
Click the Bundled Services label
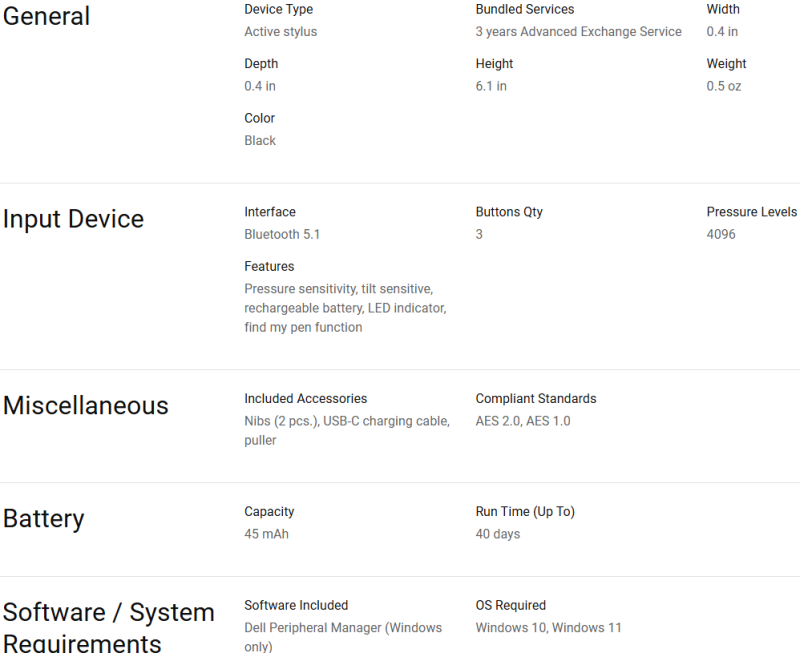tap(524, 9)
